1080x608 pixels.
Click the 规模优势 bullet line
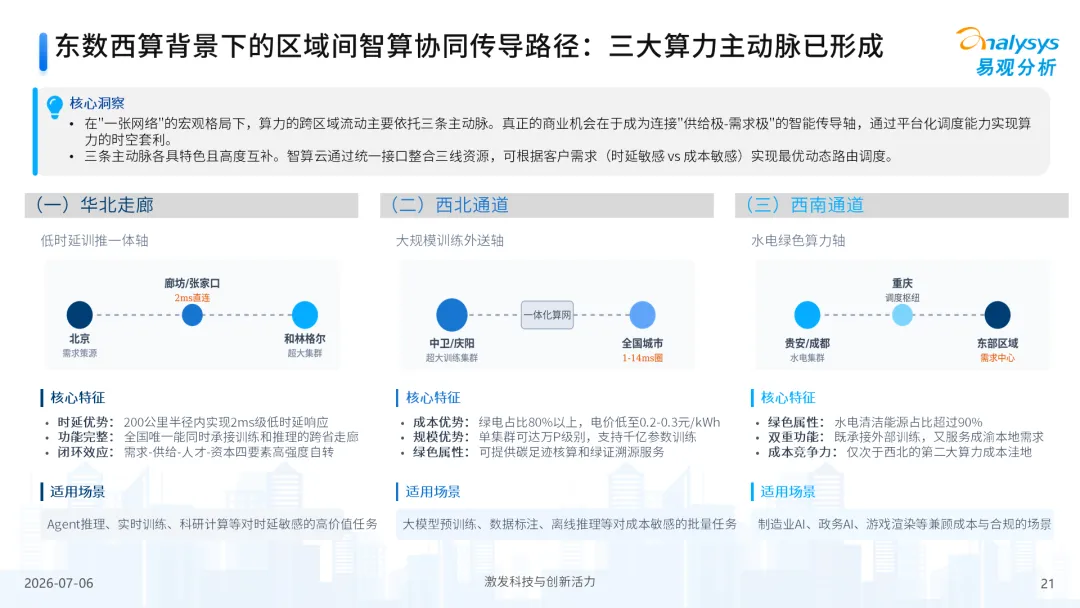(x=554, y=437)
